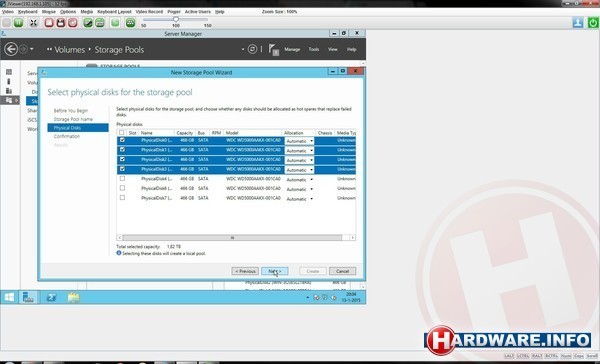The height and width of the screenshot is (364, 600).
Task: Open the Keyboard menu in JViewer
Action: click(x=28, y=12)
